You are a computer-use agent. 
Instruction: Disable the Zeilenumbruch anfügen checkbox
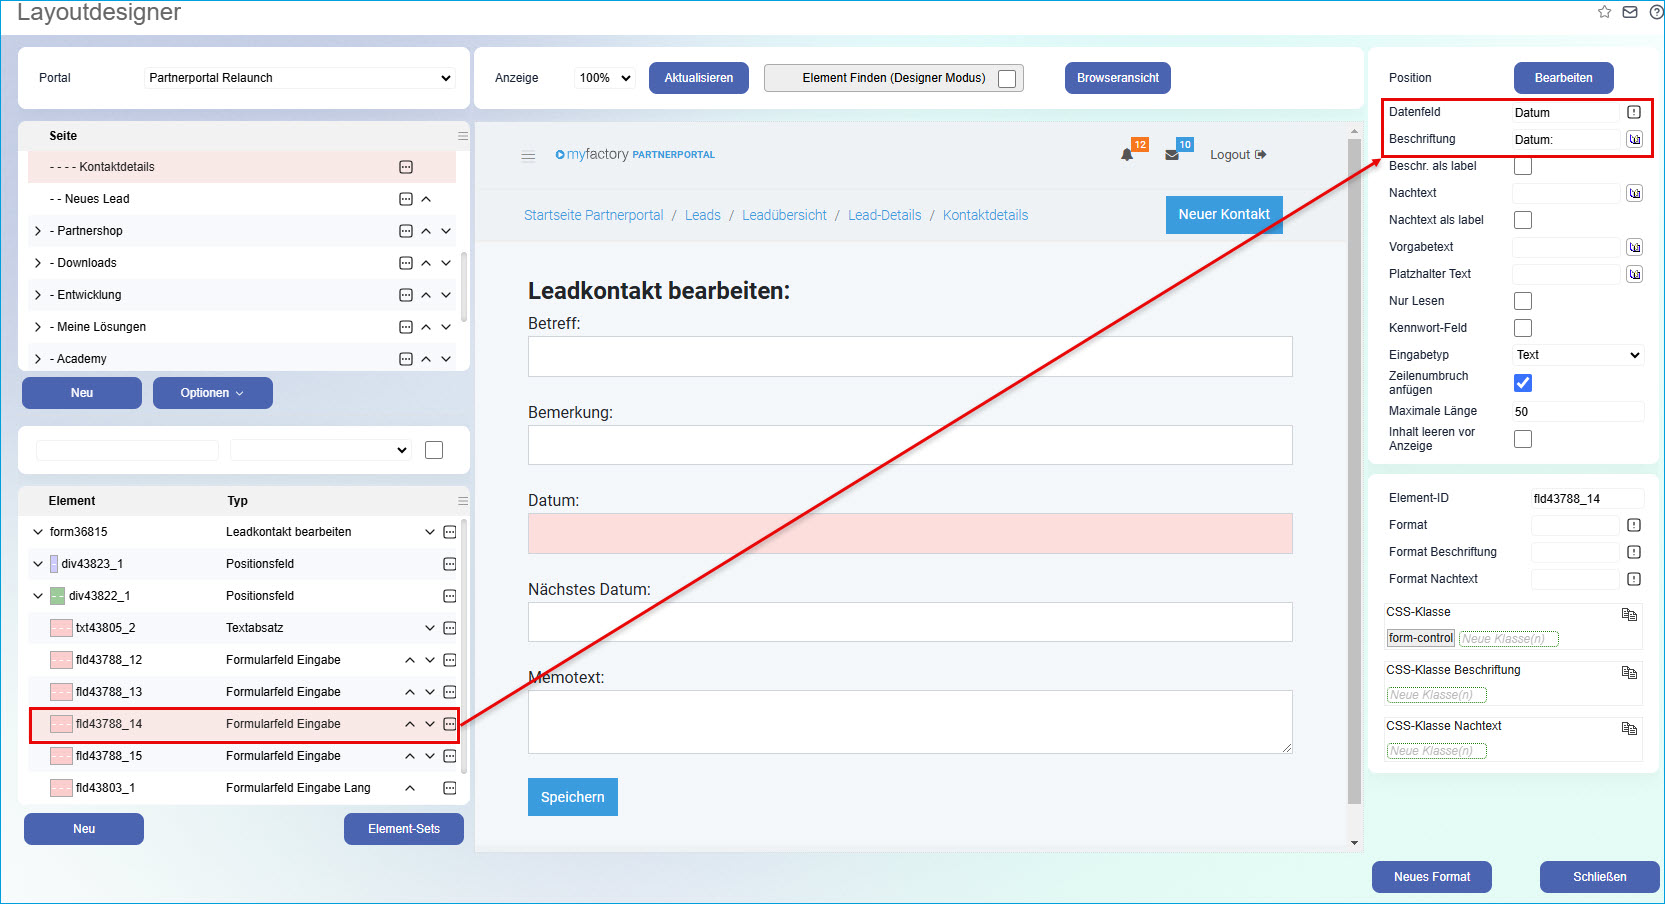pos(1523,382)
